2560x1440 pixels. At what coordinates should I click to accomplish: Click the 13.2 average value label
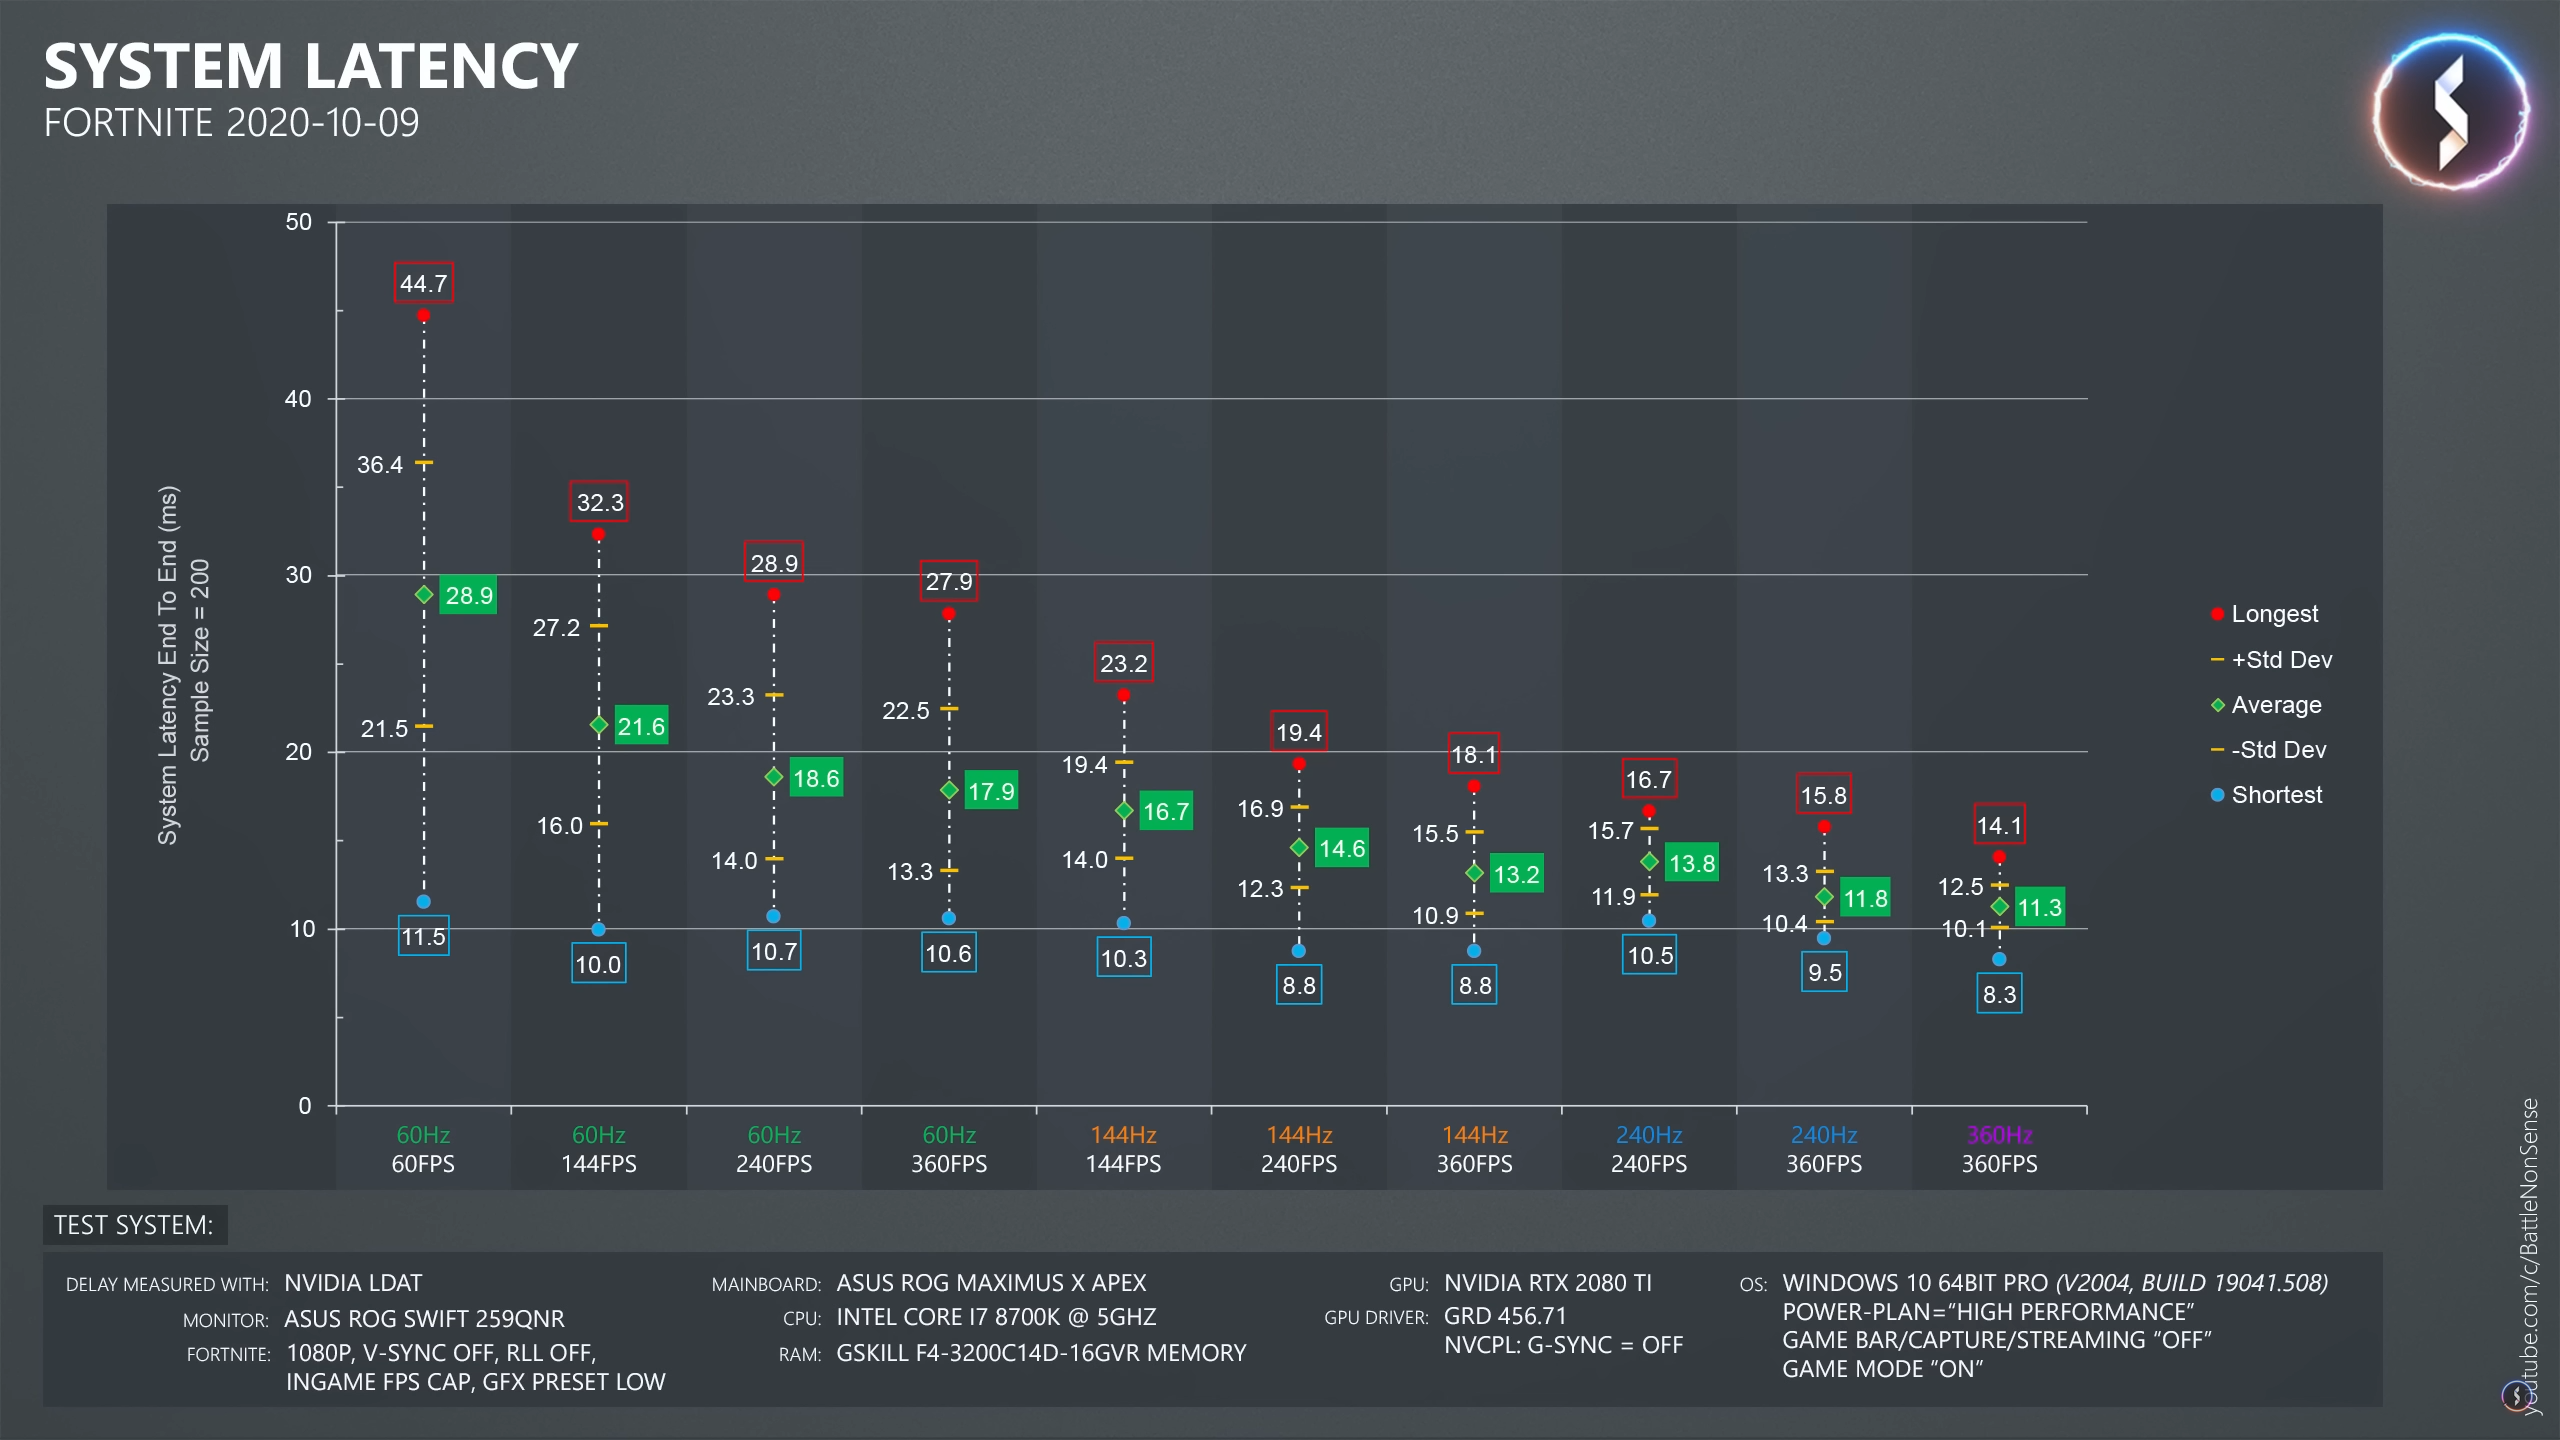tap(1517, 874)
